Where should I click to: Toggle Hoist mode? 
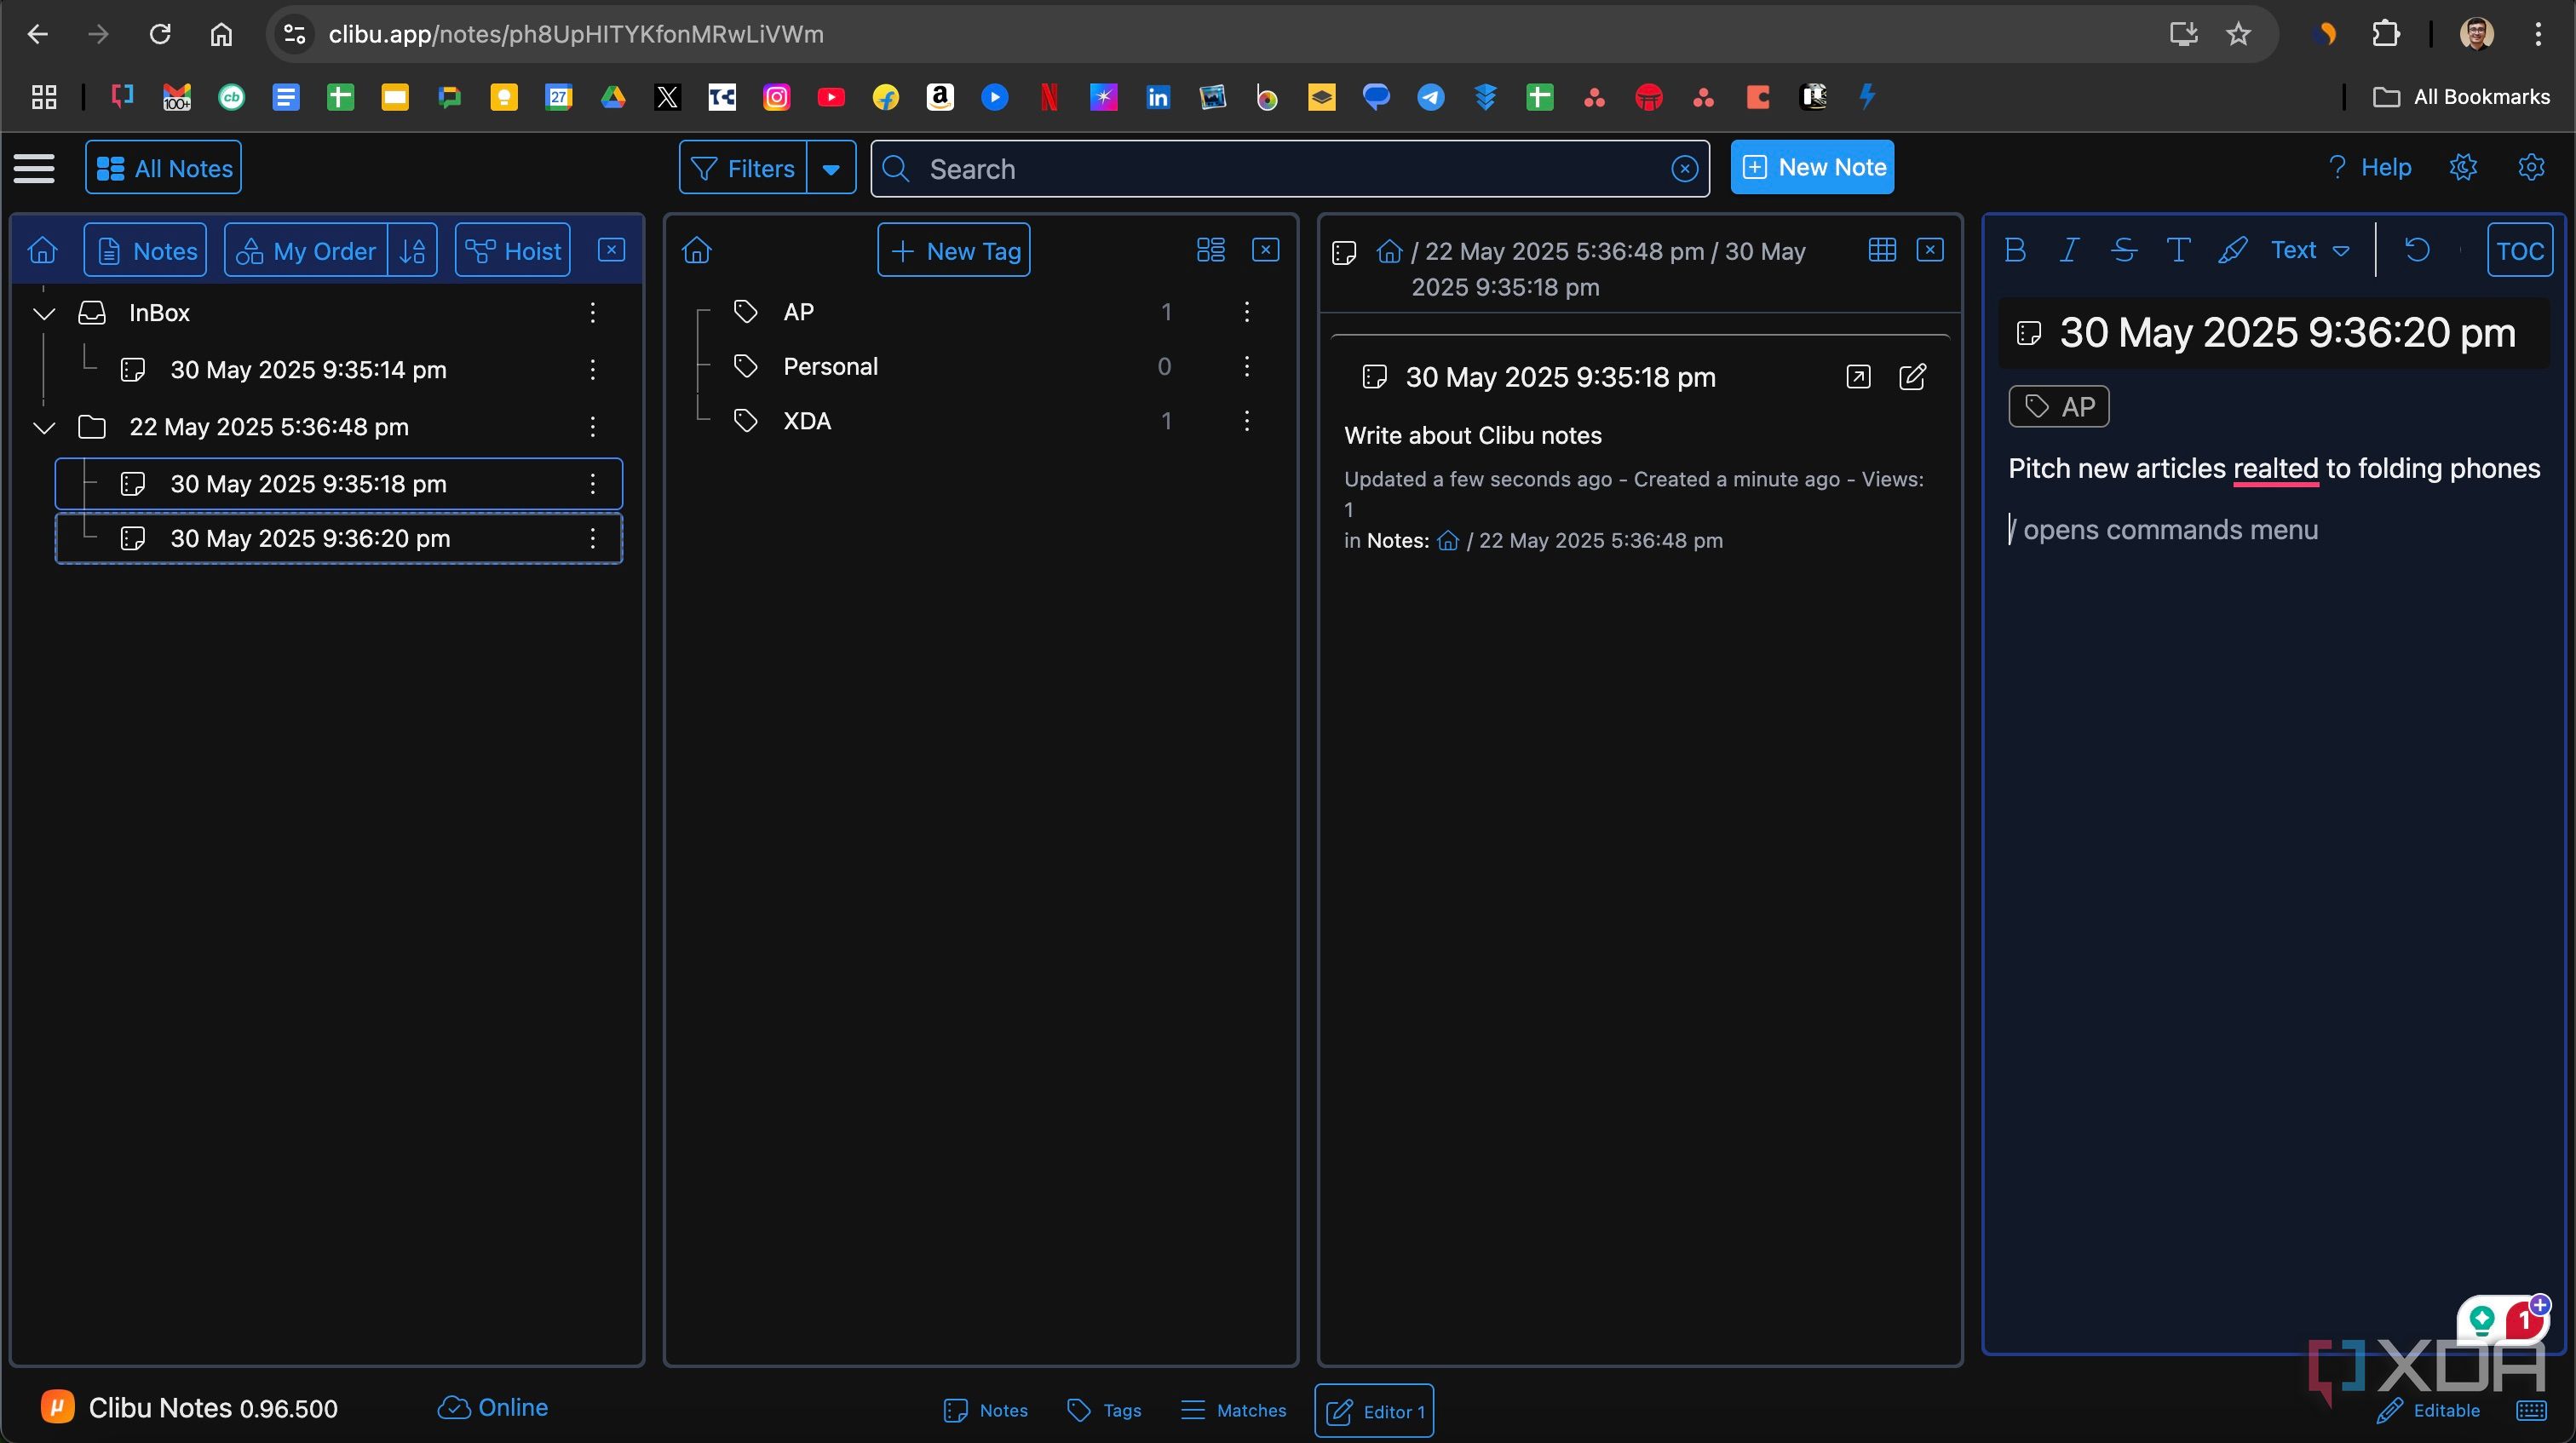[513, 250]
